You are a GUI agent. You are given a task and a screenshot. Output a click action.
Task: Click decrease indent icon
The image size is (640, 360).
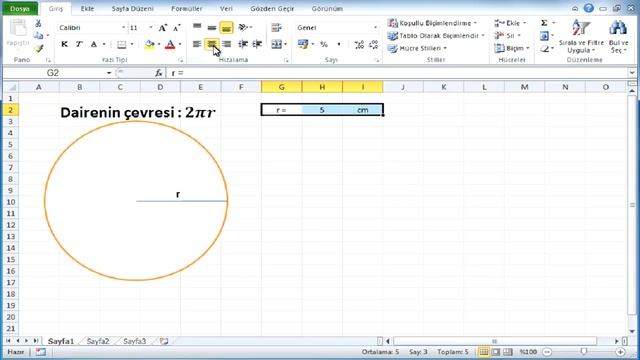point(243,44)
